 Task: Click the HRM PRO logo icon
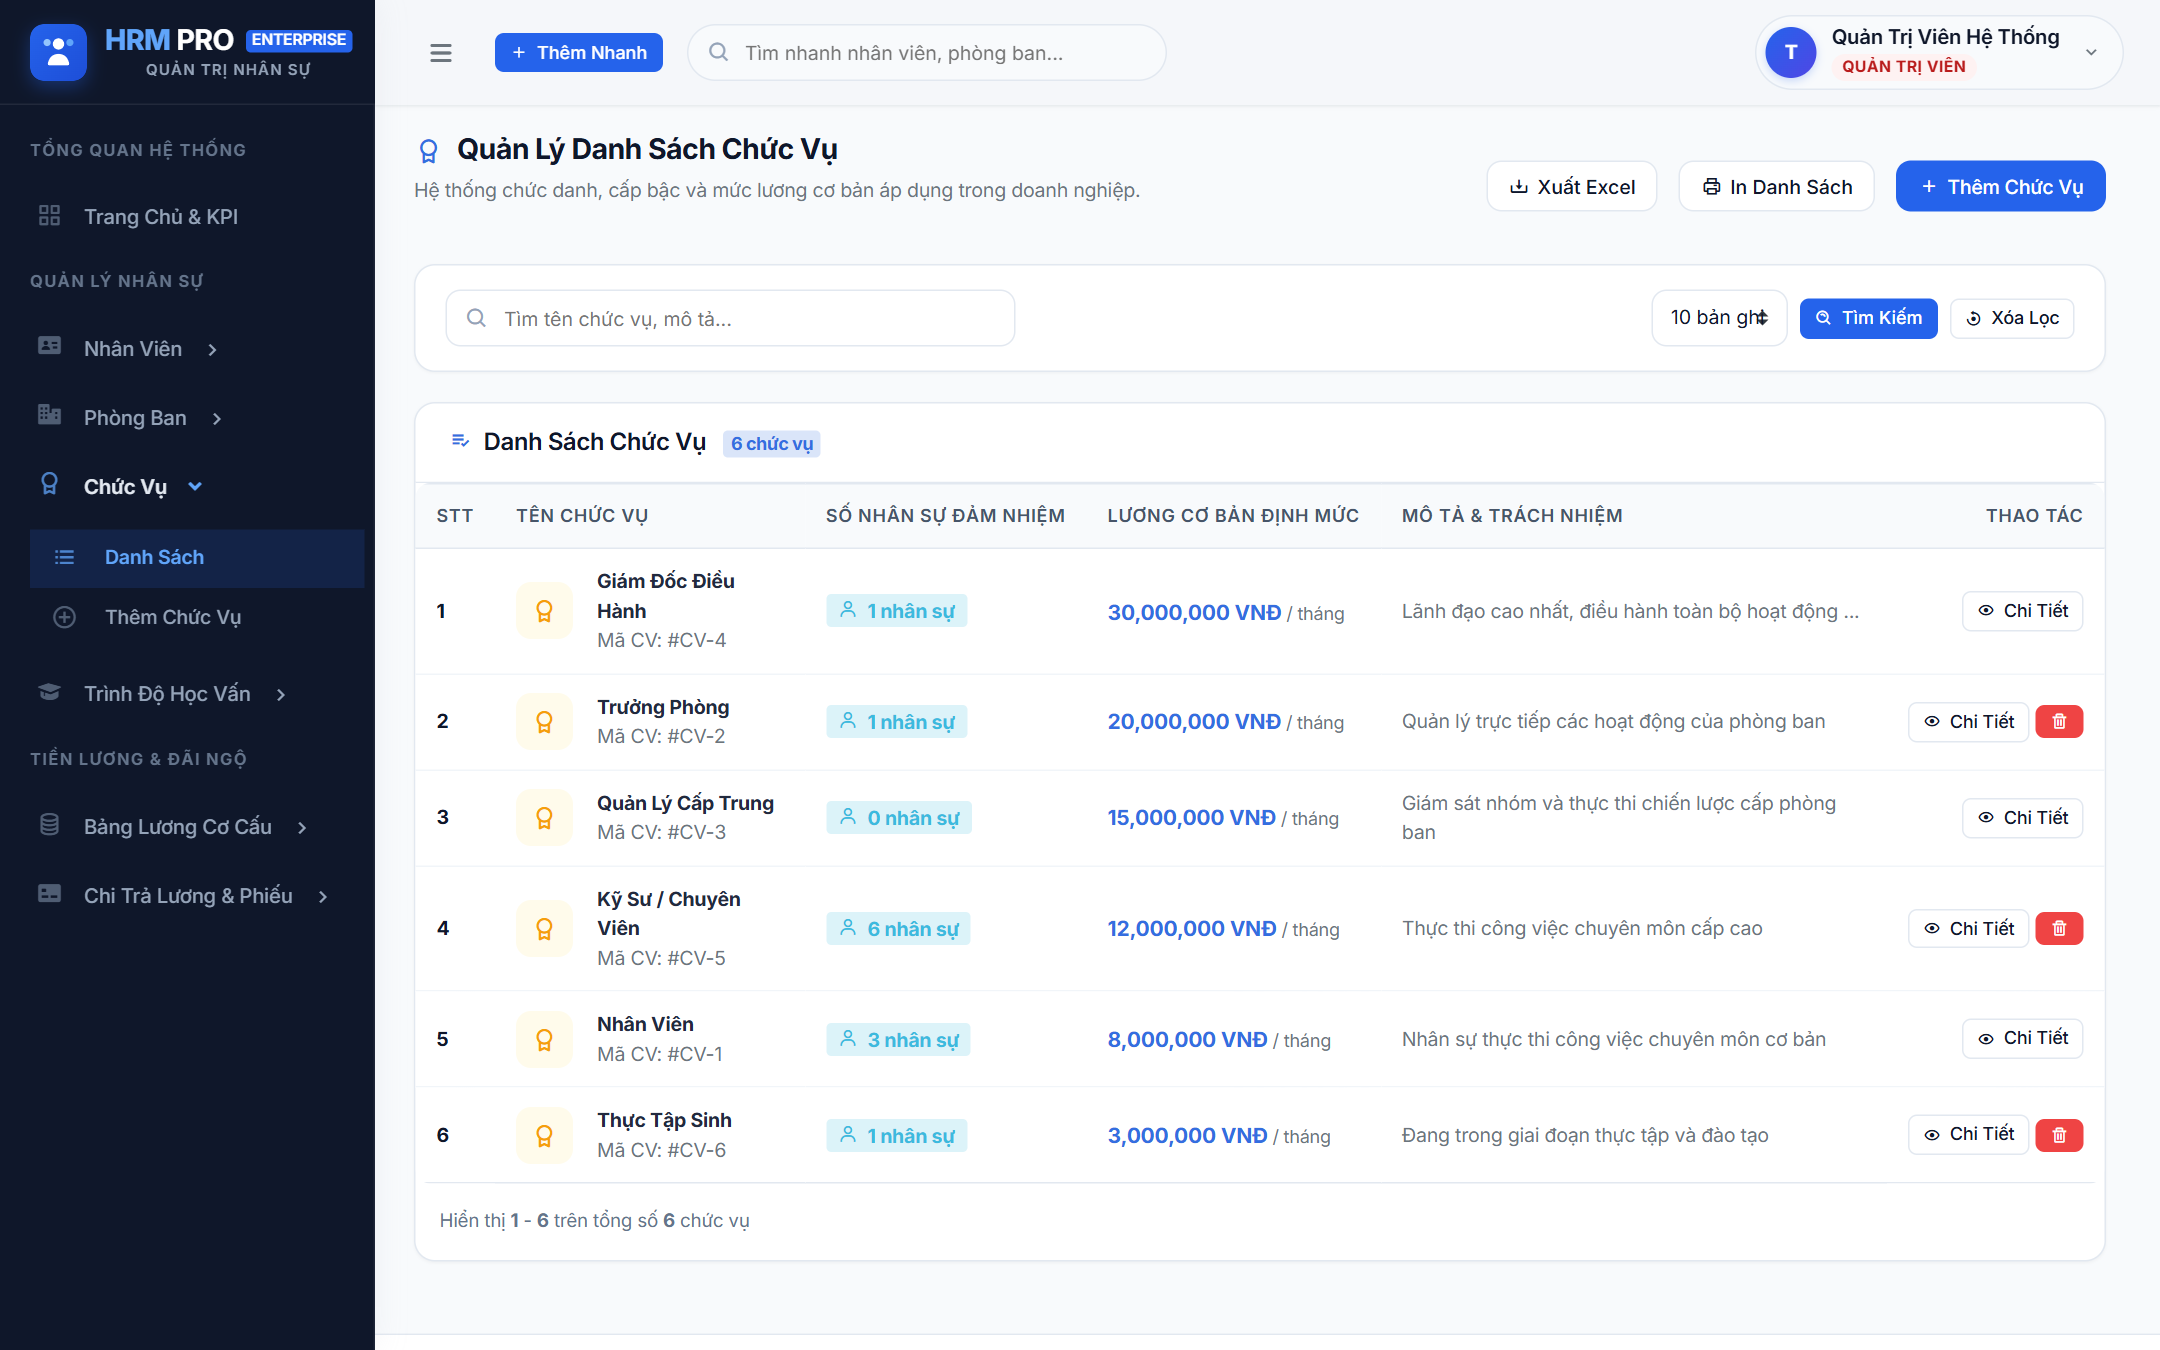click(58, 52)
